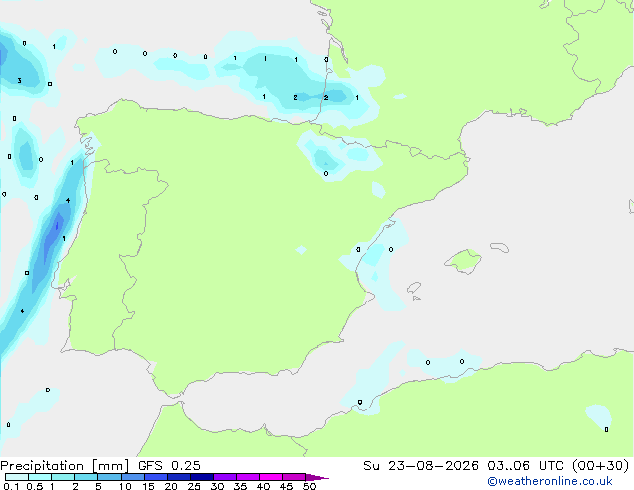
Task: Click the 0.5–1 mm legend color swatch
Action: click(40, 477)
